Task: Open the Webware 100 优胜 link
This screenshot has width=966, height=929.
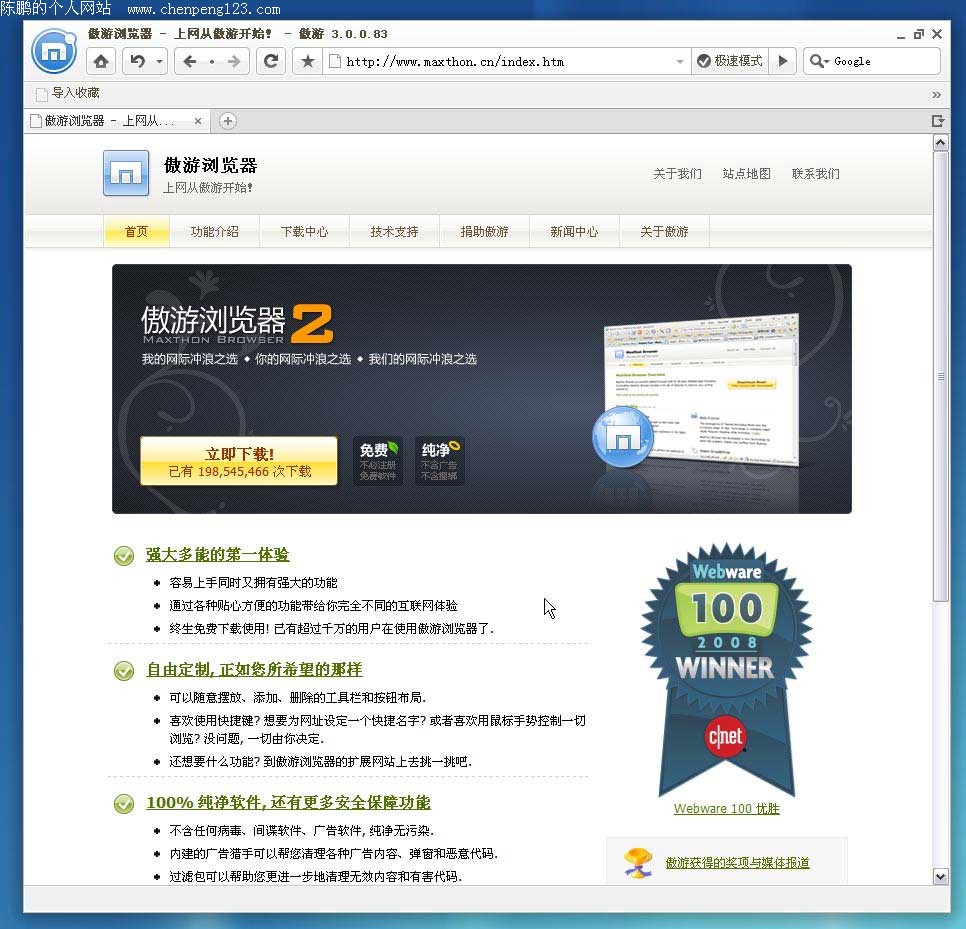Action: 726,809
